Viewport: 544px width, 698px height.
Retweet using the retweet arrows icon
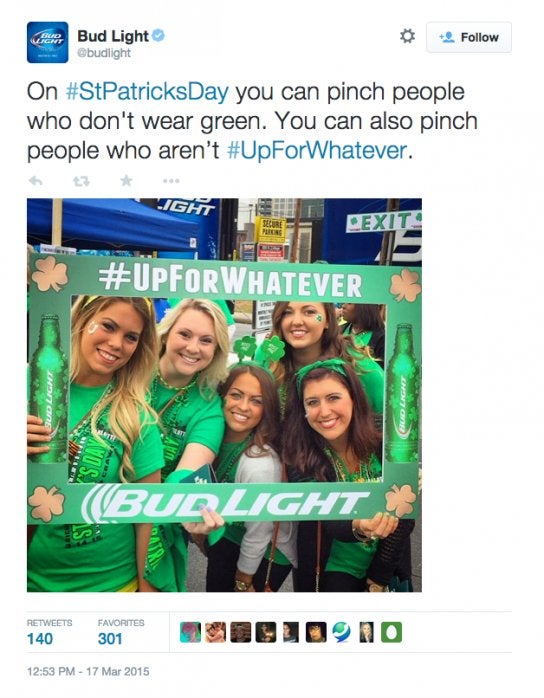[81, 181]
